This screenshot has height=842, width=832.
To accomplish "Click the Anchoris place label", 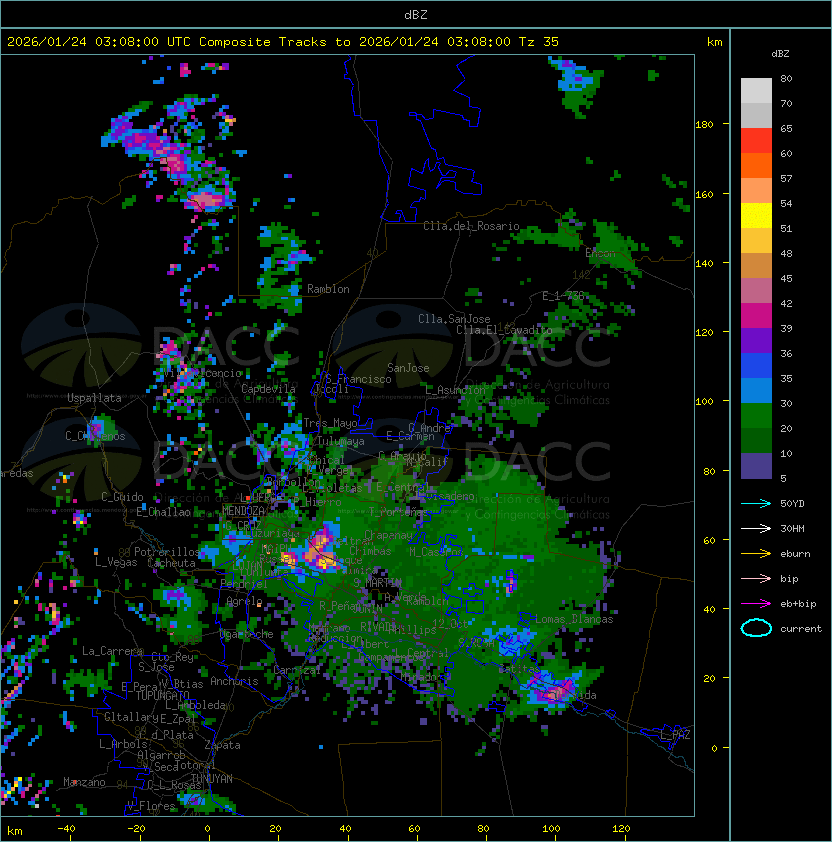I will tap(234, 681).
